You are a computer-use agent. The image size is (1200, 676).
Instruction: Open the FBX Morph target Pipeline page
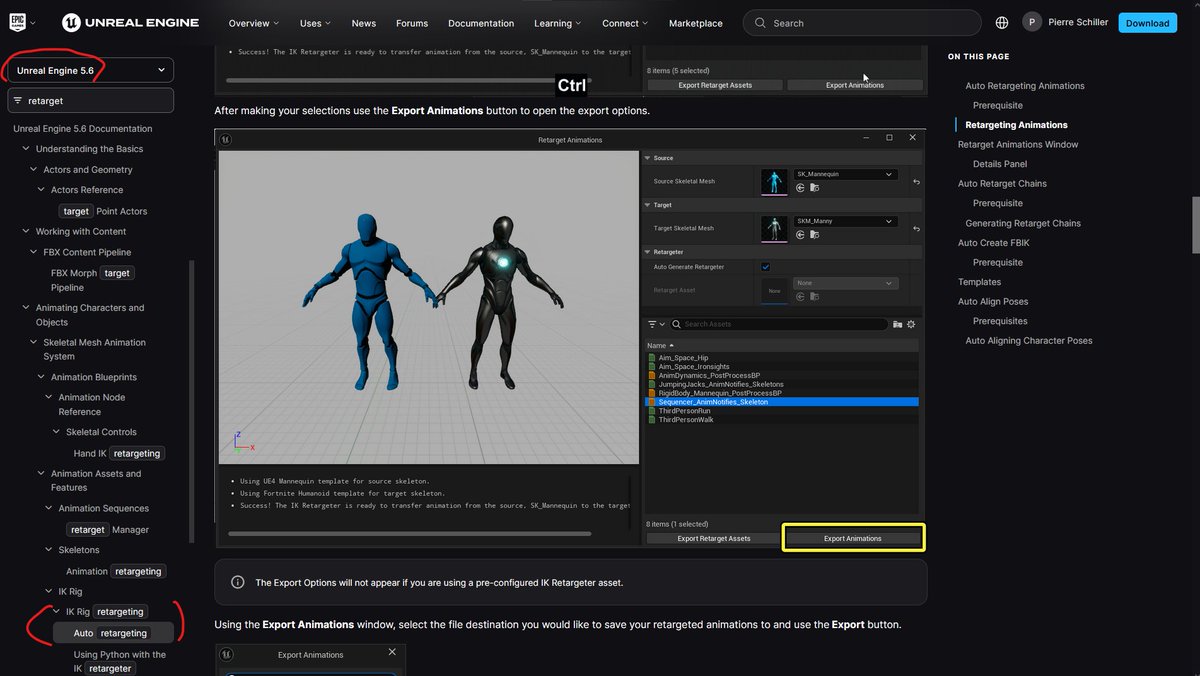pos(92,280)
